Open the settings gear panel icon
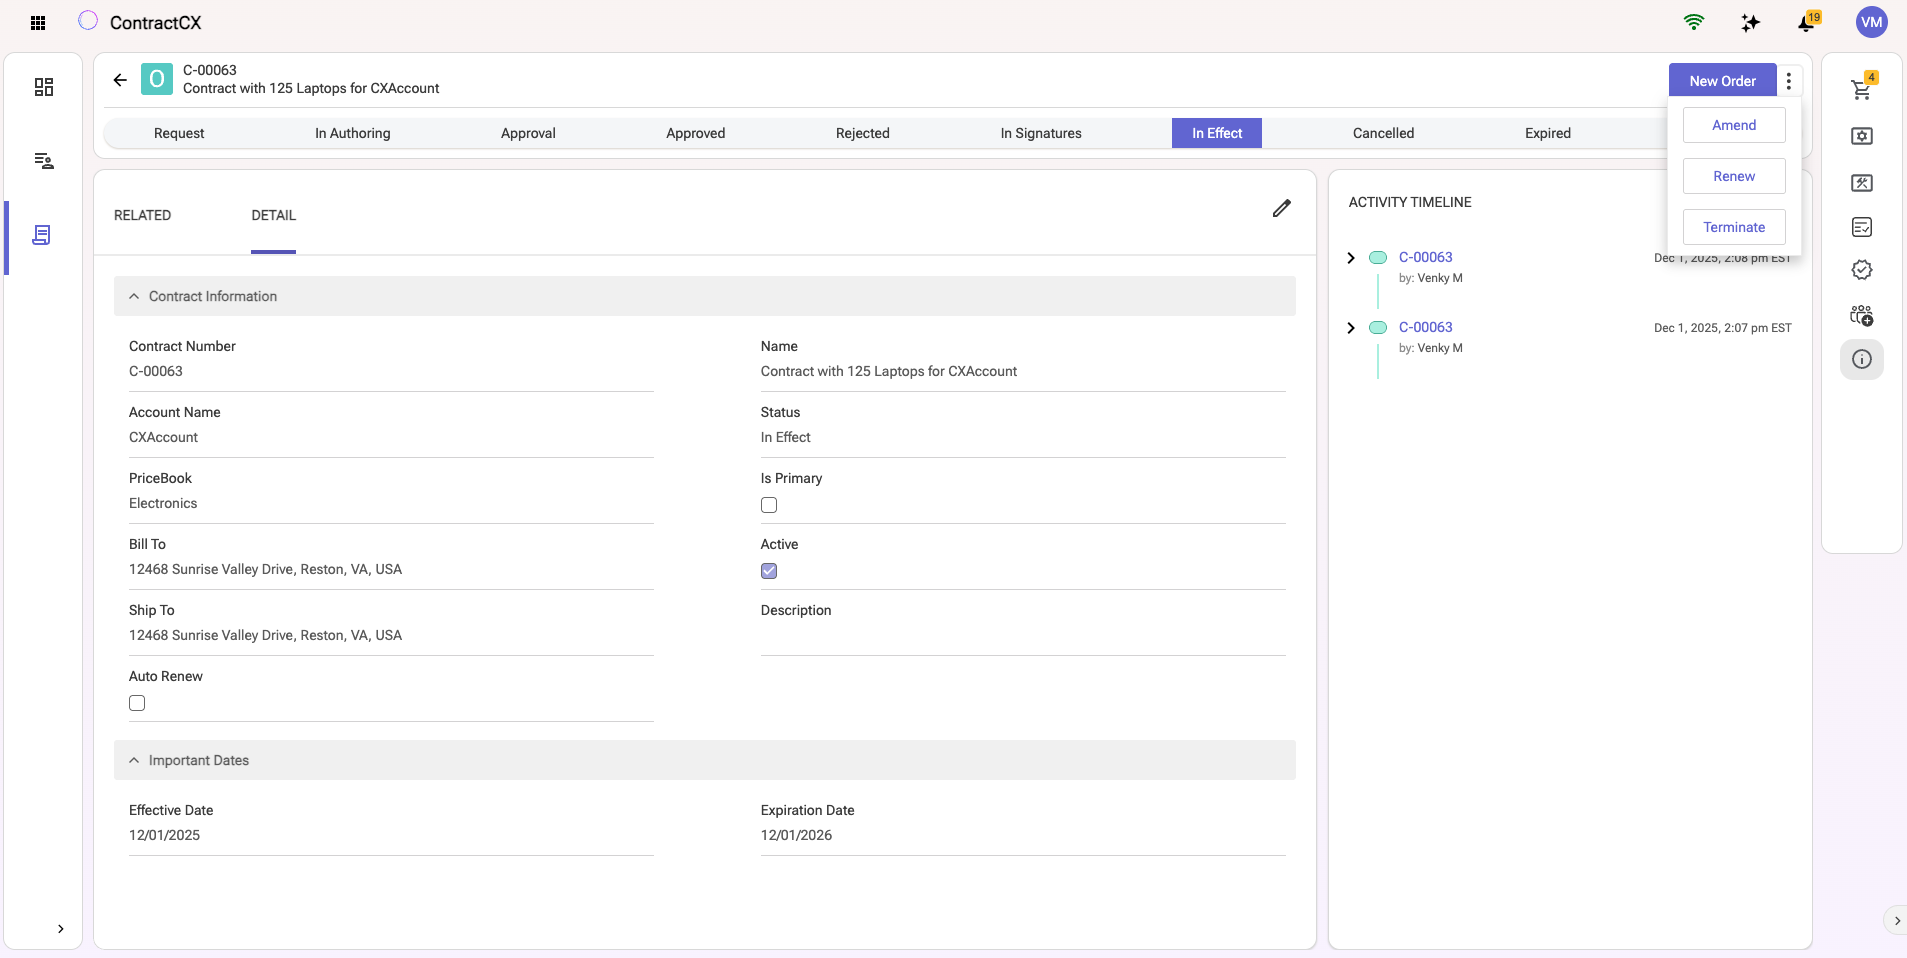 [1861, 137]
